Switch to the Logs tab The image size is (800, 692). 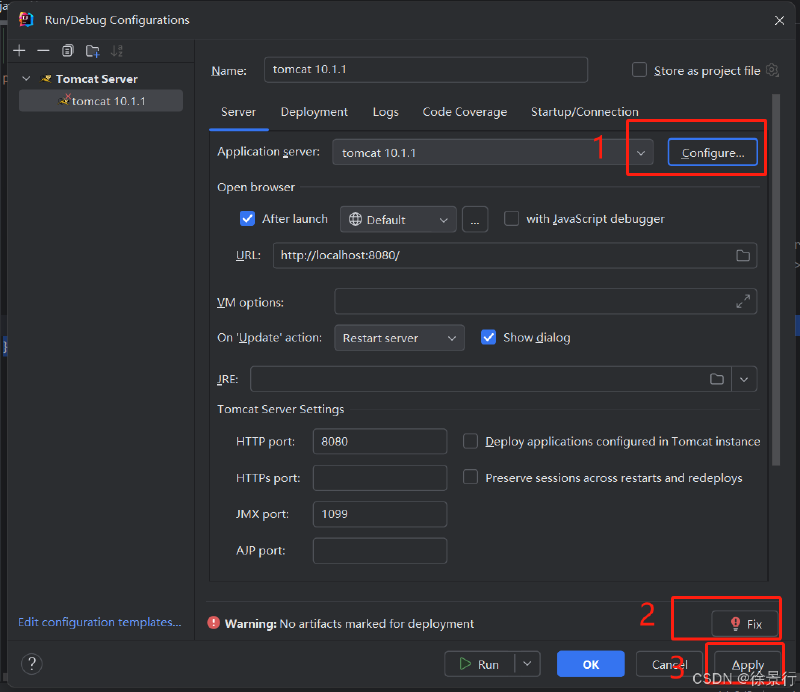[x=385, y=112]
